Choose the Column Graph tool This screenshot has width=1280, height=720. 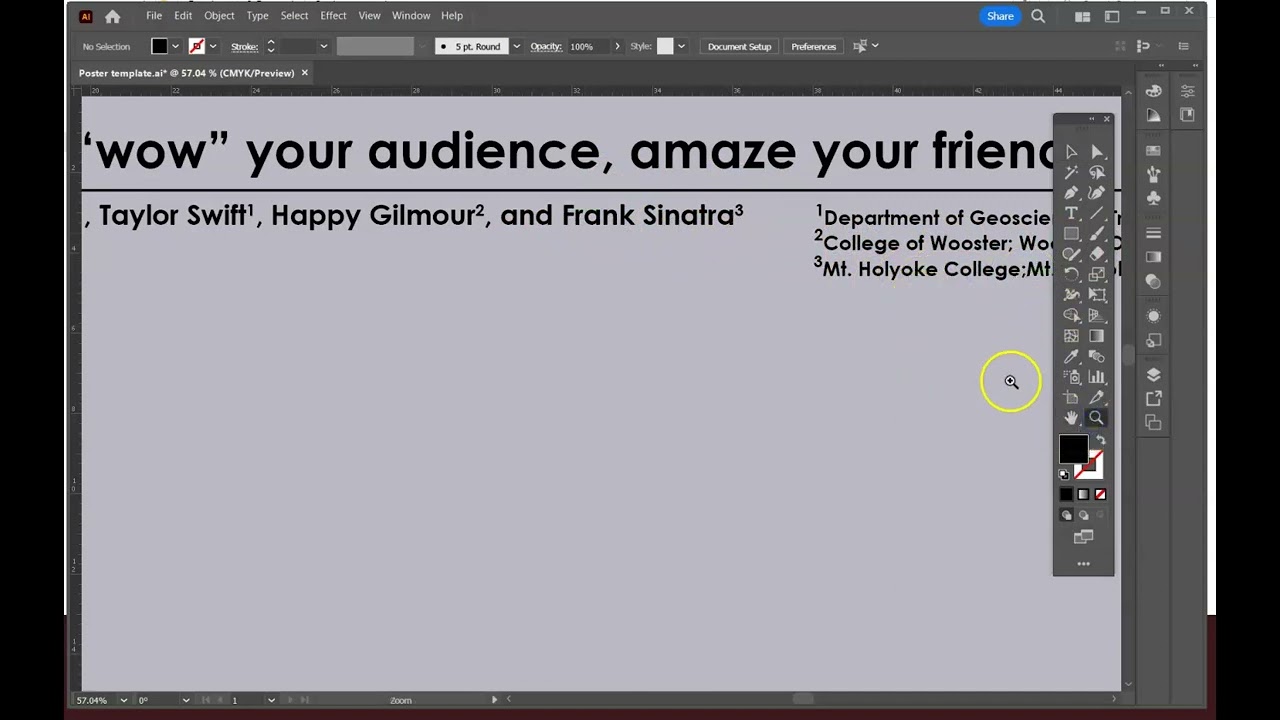click(x=1097, y=377)
